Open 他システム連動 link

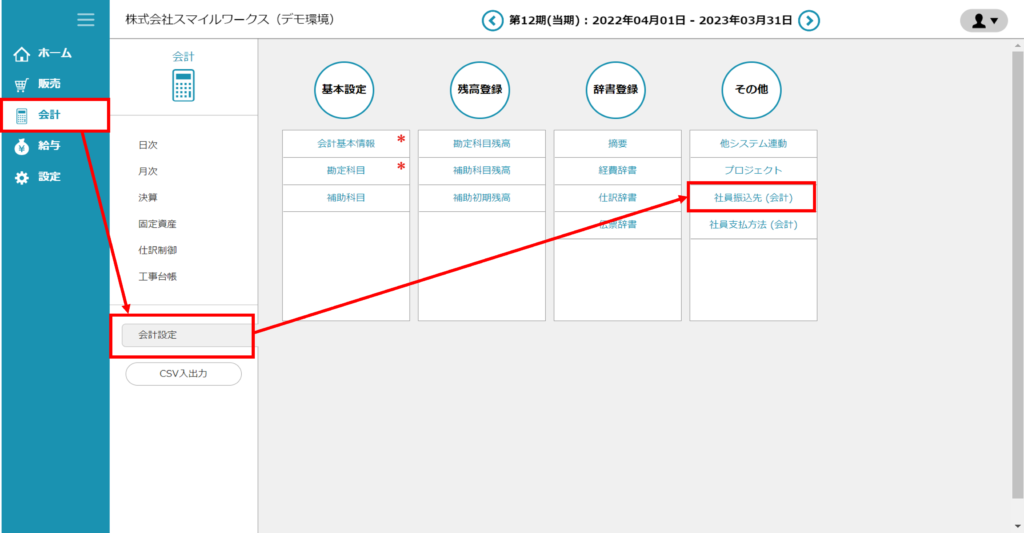[754, 144]
